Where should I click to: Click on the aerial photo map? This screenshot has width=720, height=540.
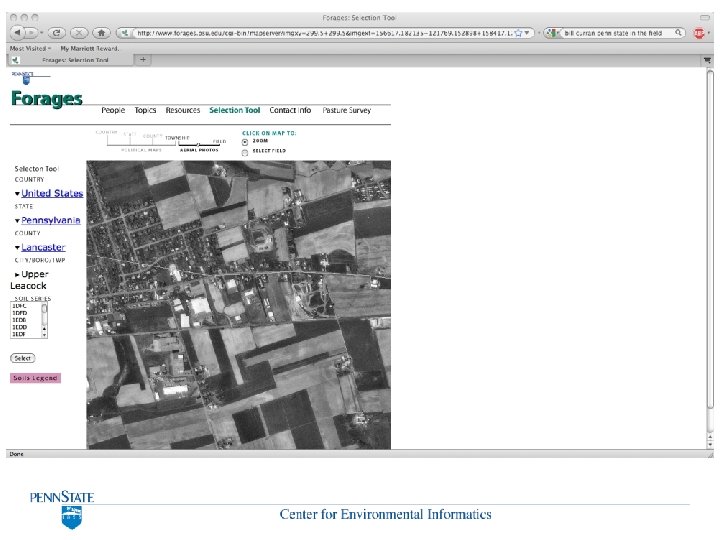[x=238, y=304]
